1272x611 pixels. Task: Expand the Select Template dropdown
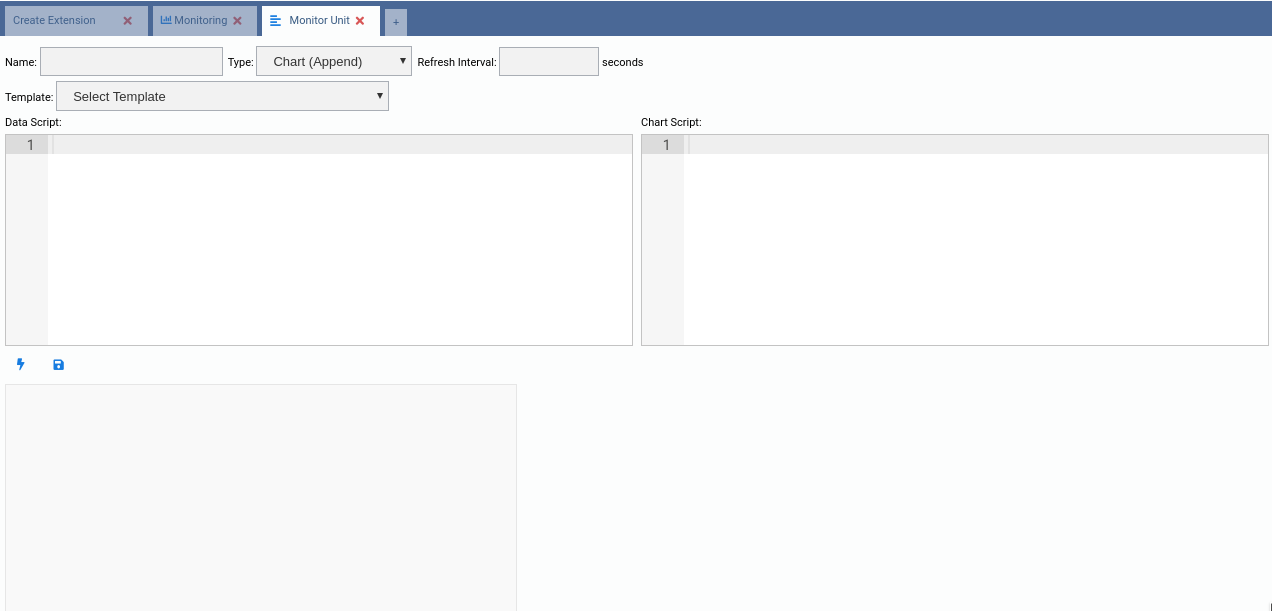coord(222,97)
